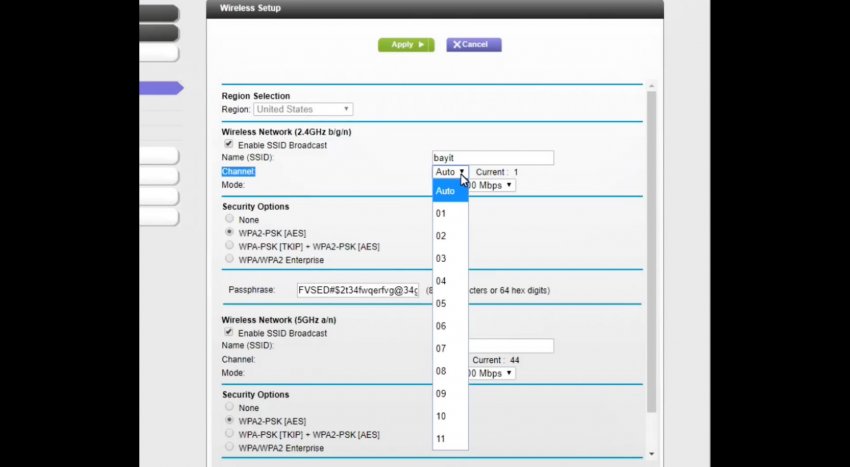Select WPA/WPA2 Enterprise for 2.4GHz network
This screenshot has height=467, width=850.
click(x=230, y=259)
